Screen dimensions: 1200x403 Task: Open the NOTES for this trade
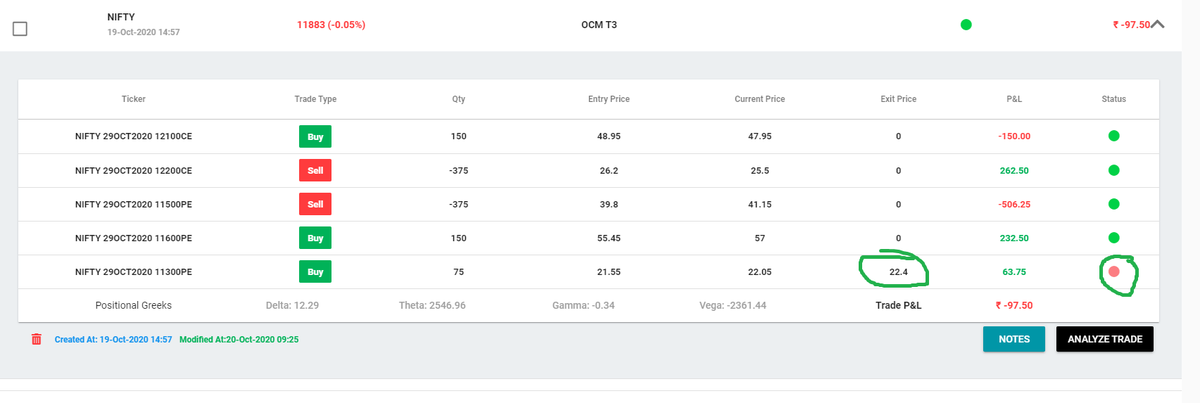[1014, 339]
